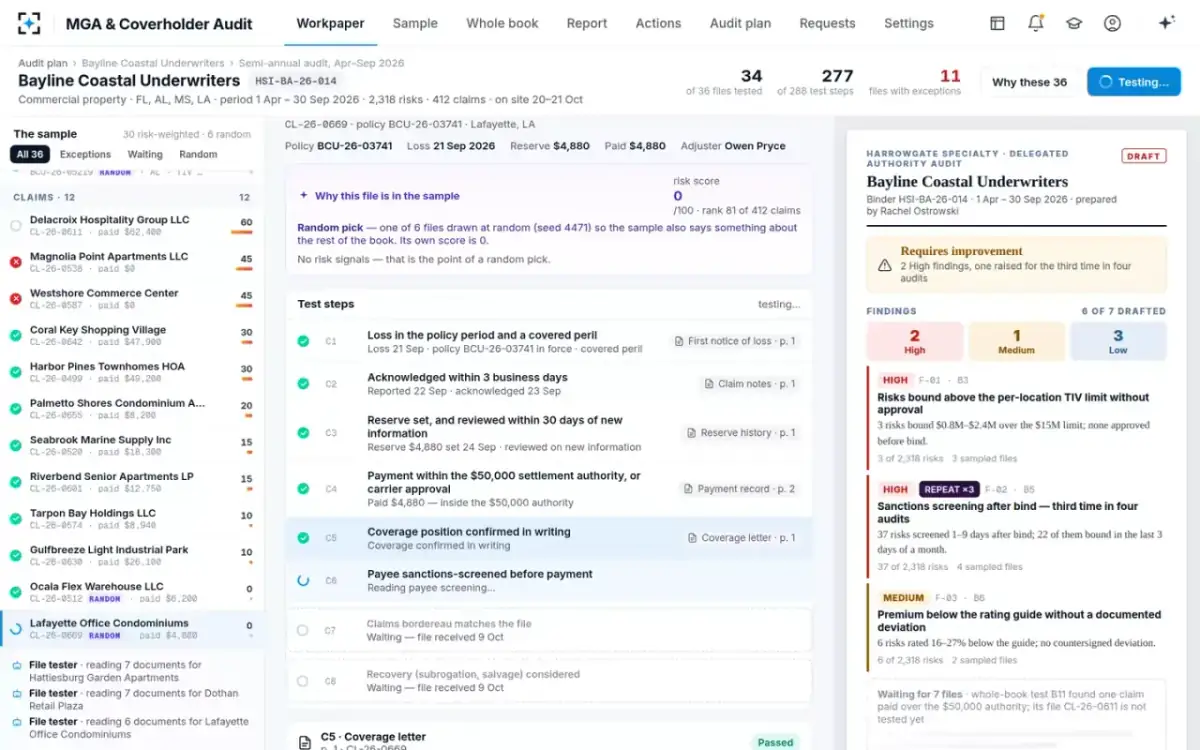Open the Sanctions screening after bind finding
The width and height of the screenshot is (1200, 750).
click(x=1017, y=526)
